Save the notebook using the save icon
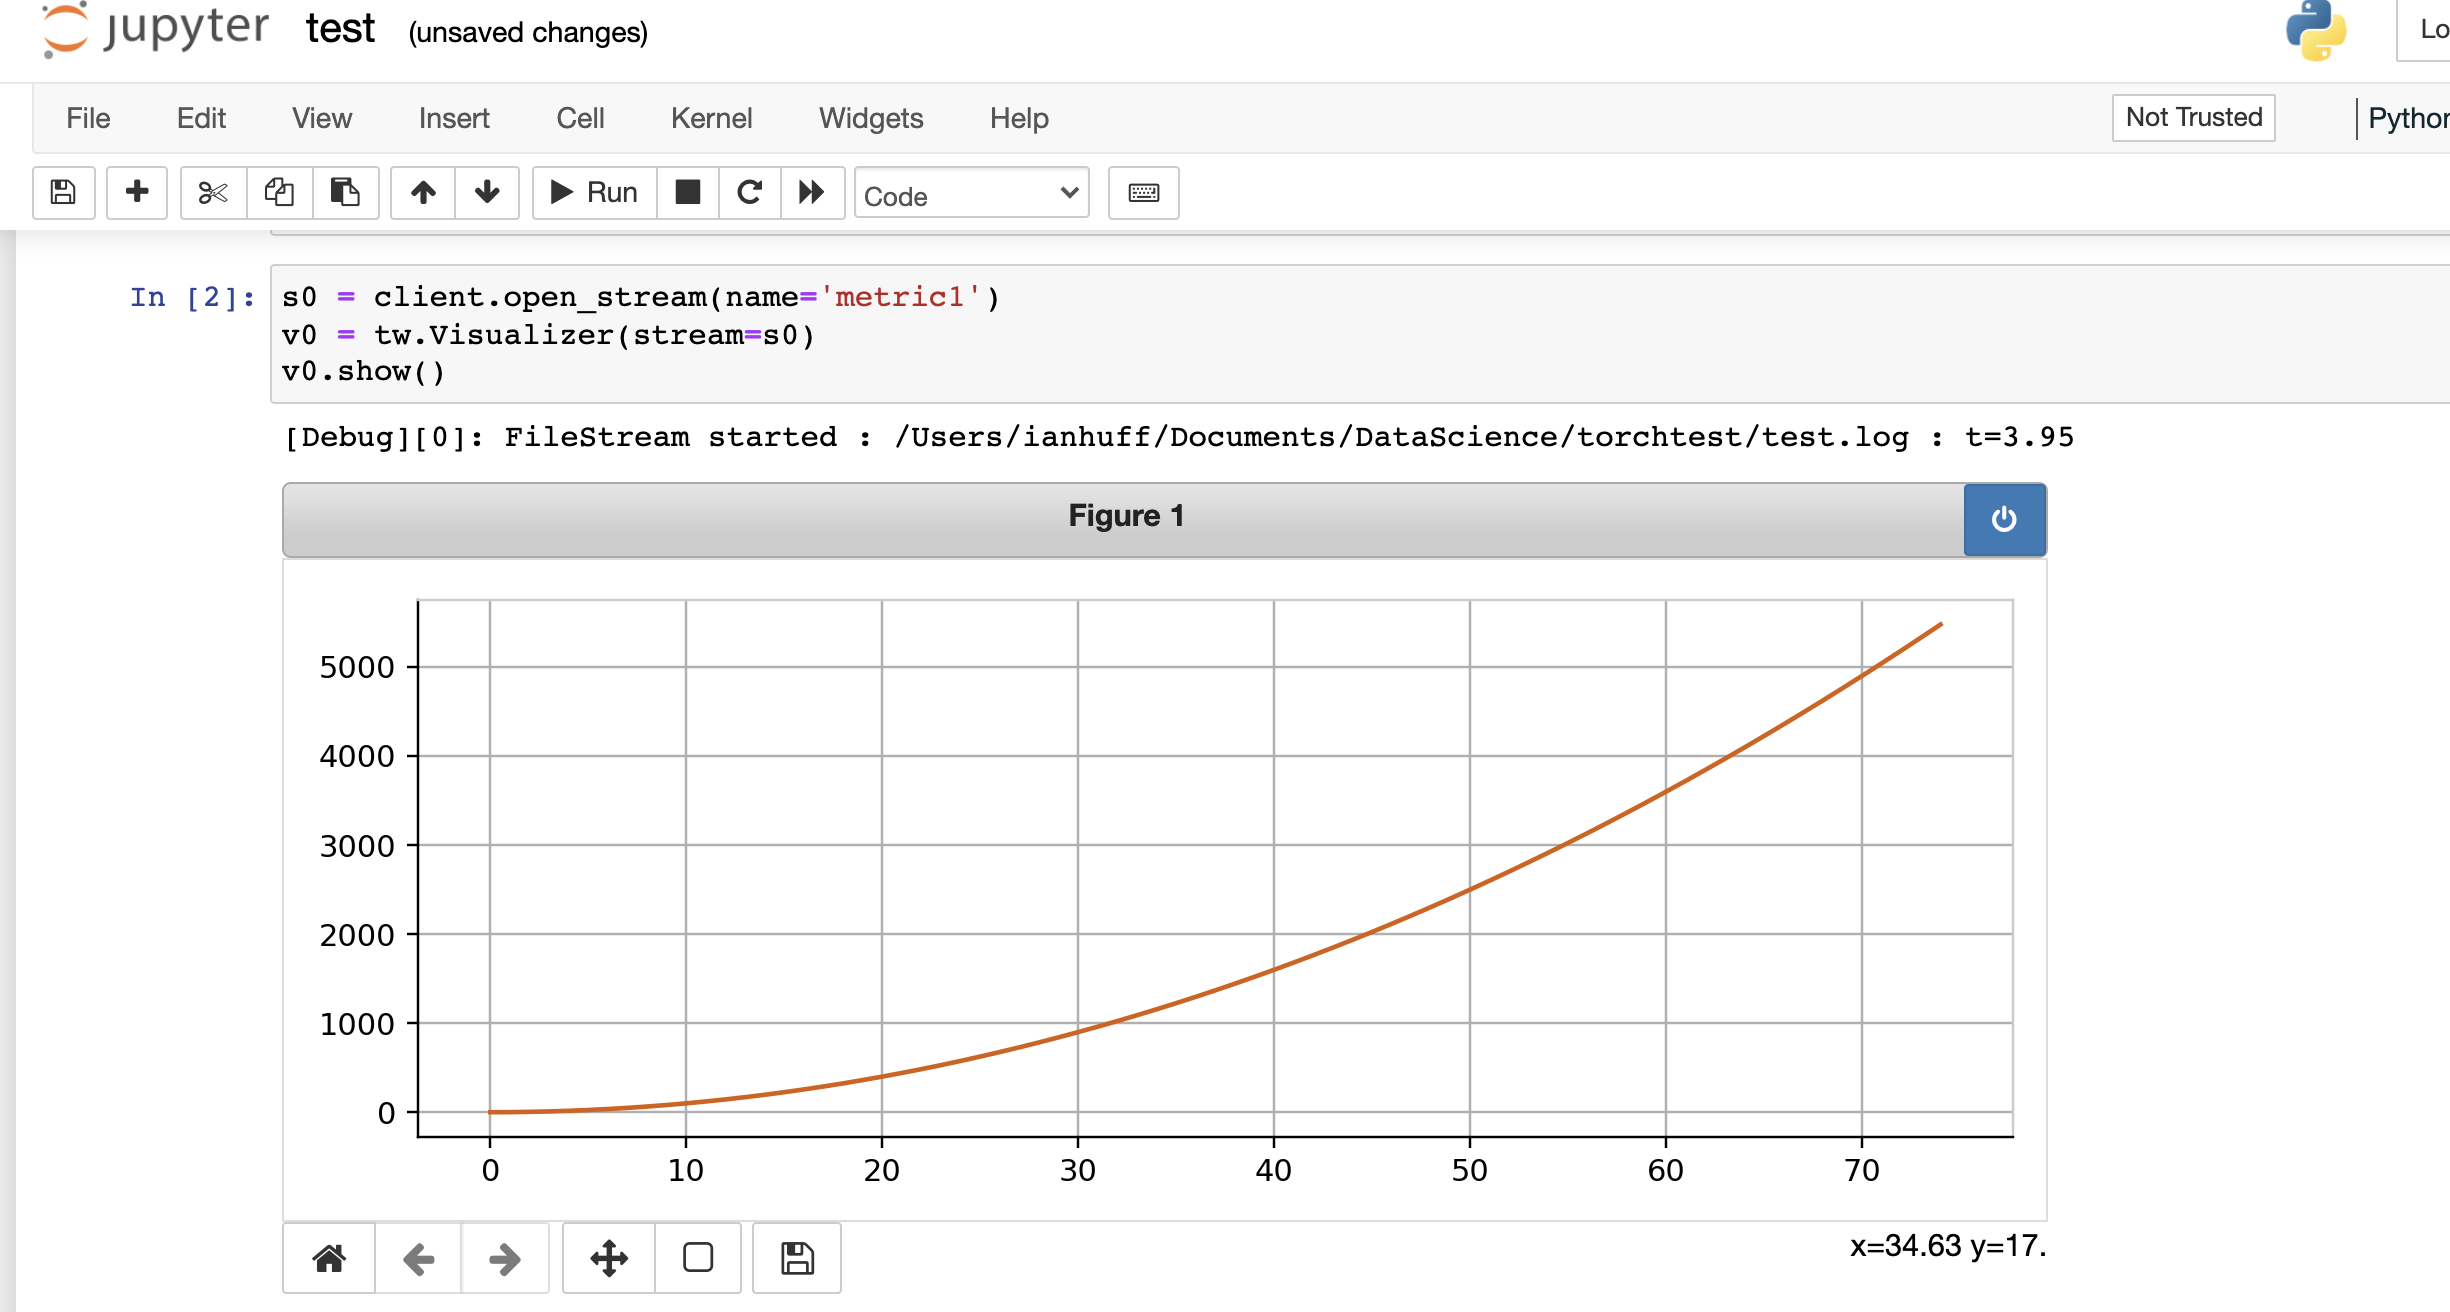Image resolution: width=2450 pixels, height=1312 pixels. pyautogui.click(x=62, y=192)
